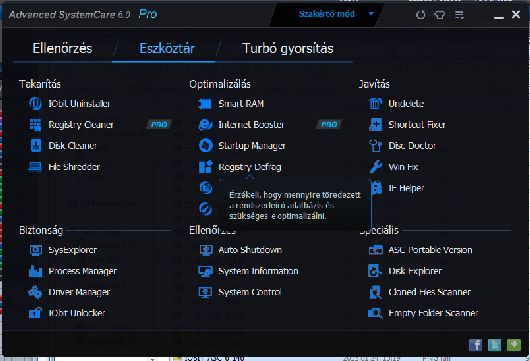Viewport: 530px width, 361px height.
Task: Click the PRO badge beside Registry Cleaner
Action: [x=159, y=125]
